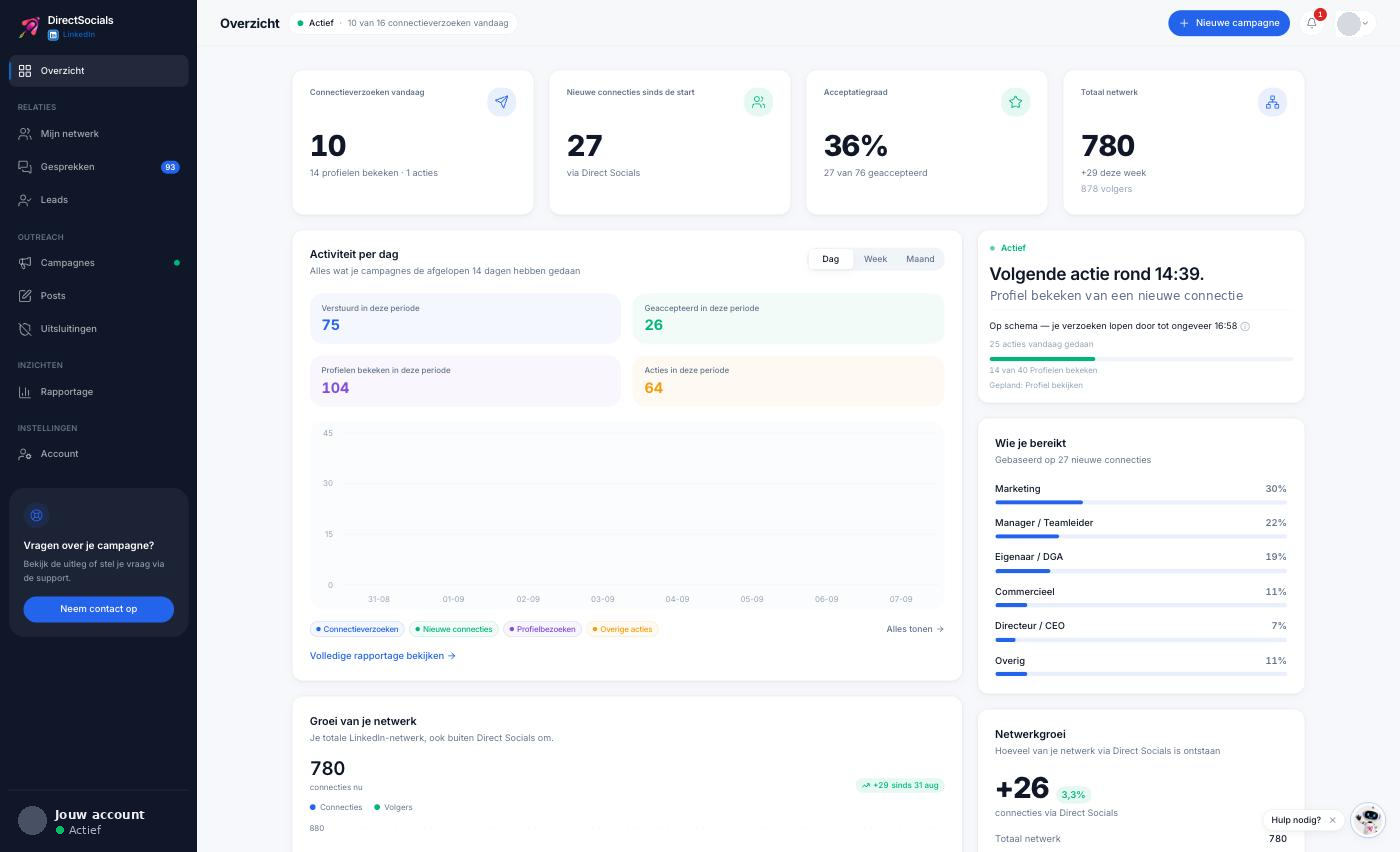This screenshot has width=1400, height=852.
Task: Click the Marketing 30% bar
Action: point(1141,502)
